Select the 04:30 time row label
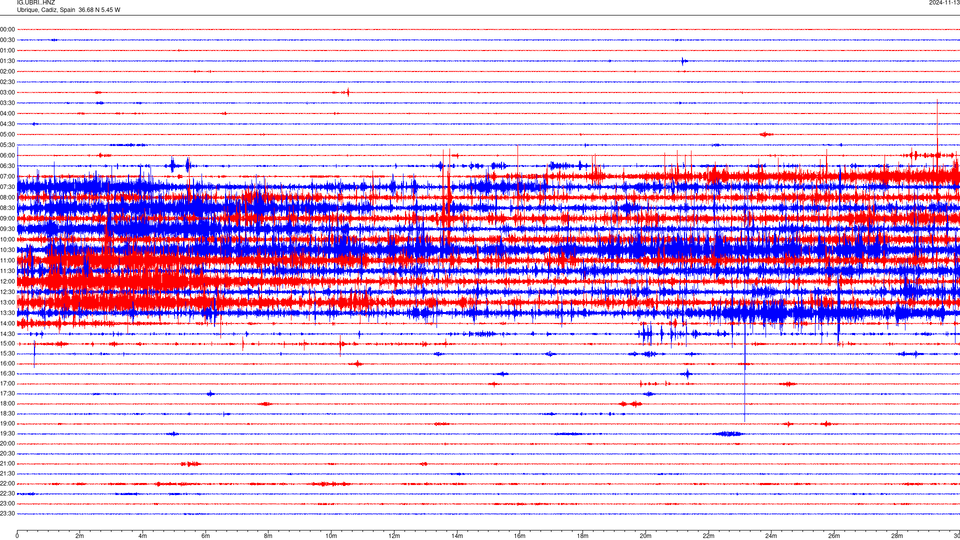This screenshot has height=540, width=960. [x=7, y=124]
